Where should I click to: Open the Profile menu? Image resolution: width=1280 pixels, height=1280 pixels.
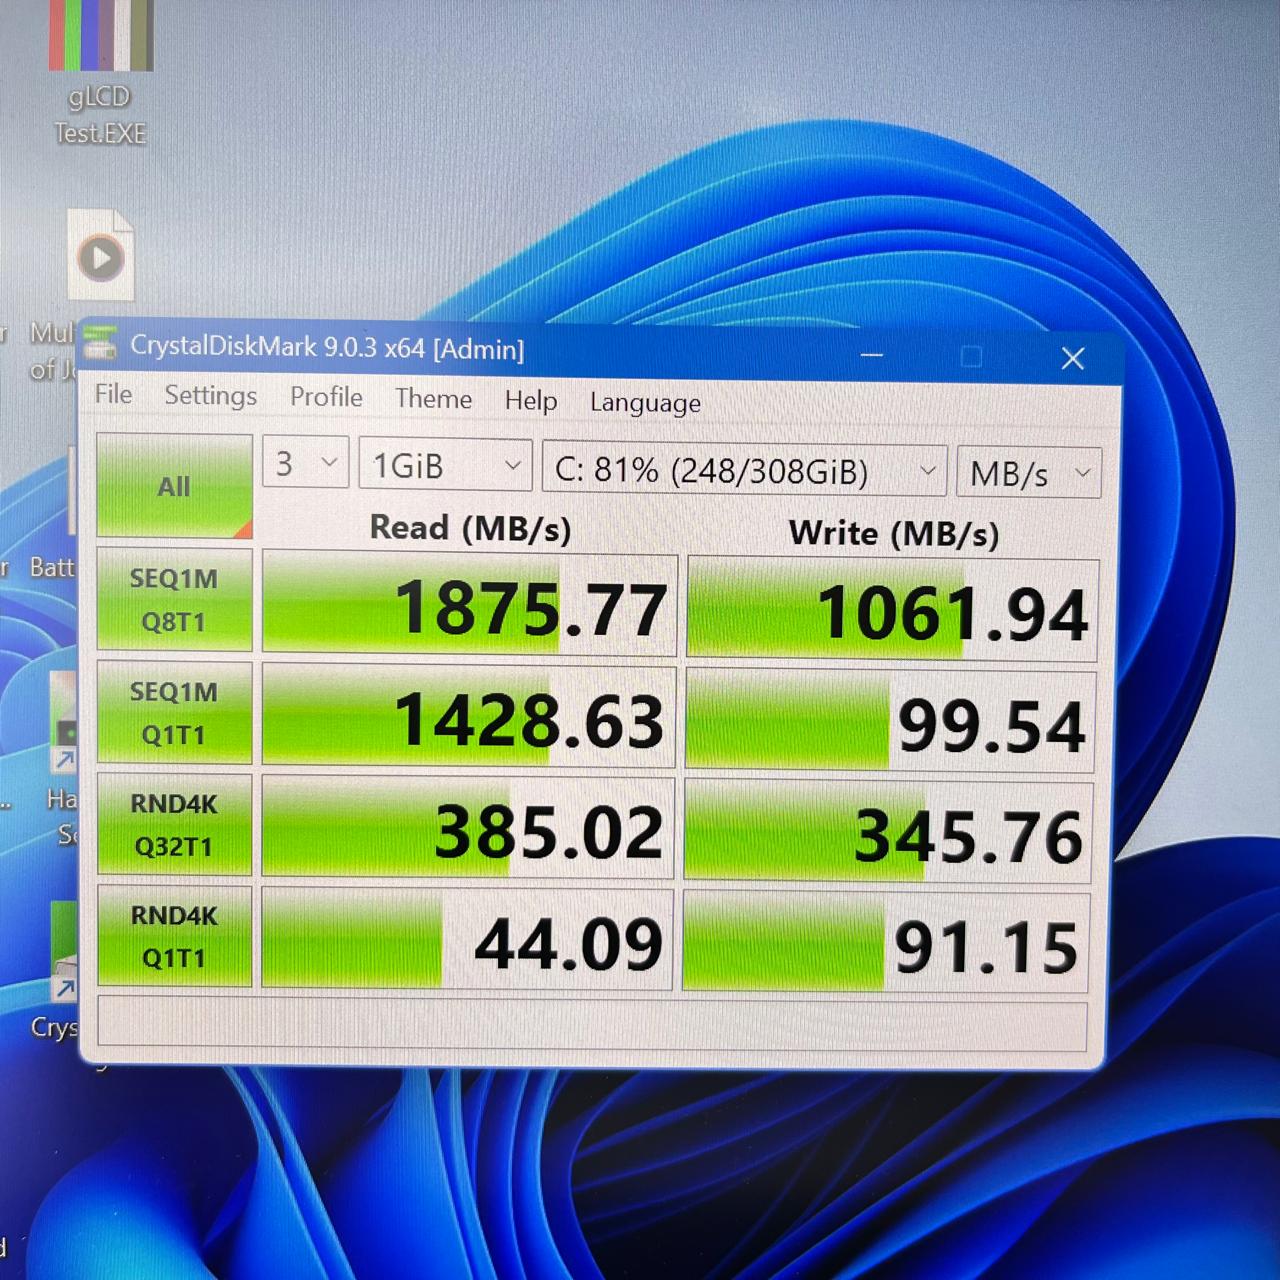[x=326, y=397]
